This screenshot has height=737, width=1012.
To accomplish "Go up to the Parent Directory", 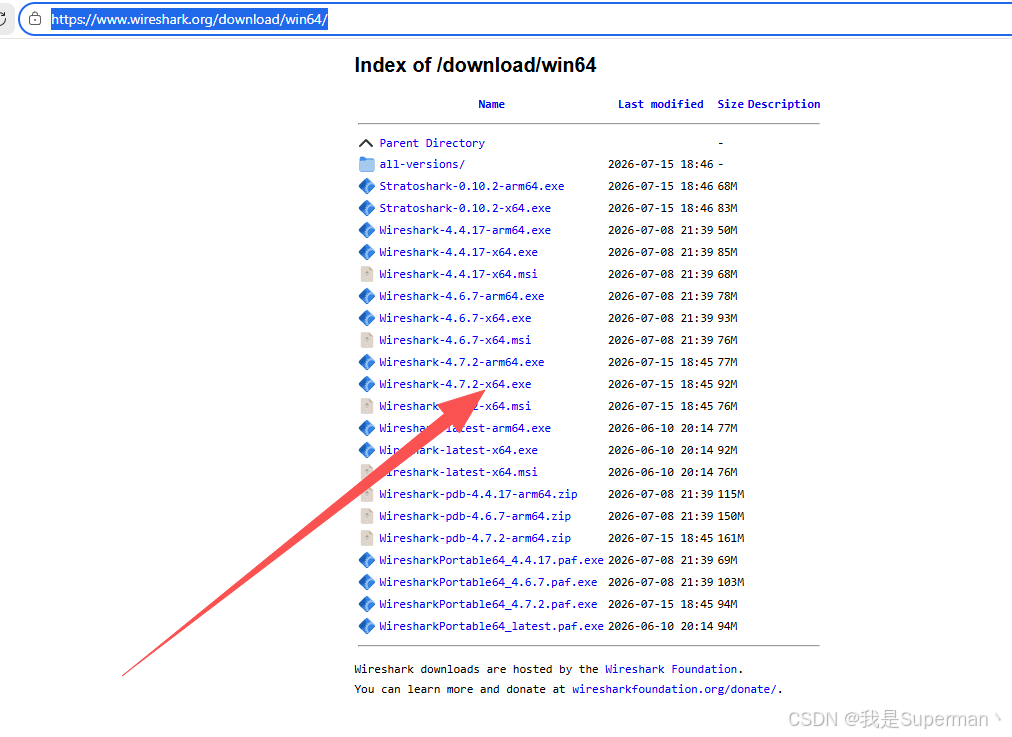I will pyautogui.click(x=432, y=143).
